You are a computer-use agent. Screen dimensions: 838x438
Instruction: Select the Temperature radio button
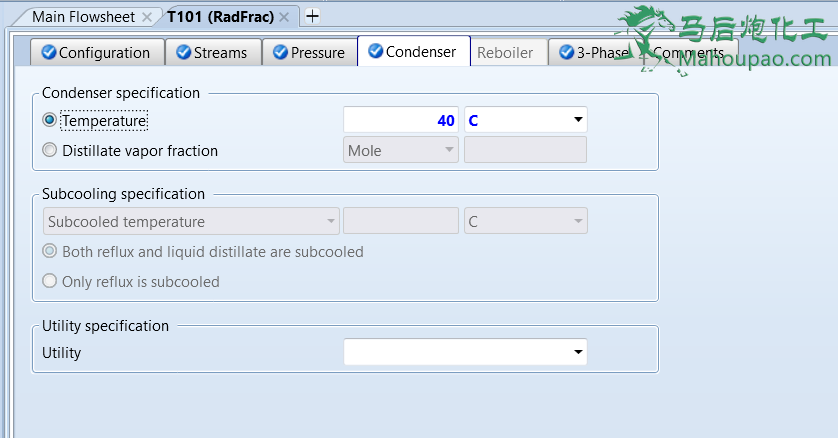click(x=50, y=120)
